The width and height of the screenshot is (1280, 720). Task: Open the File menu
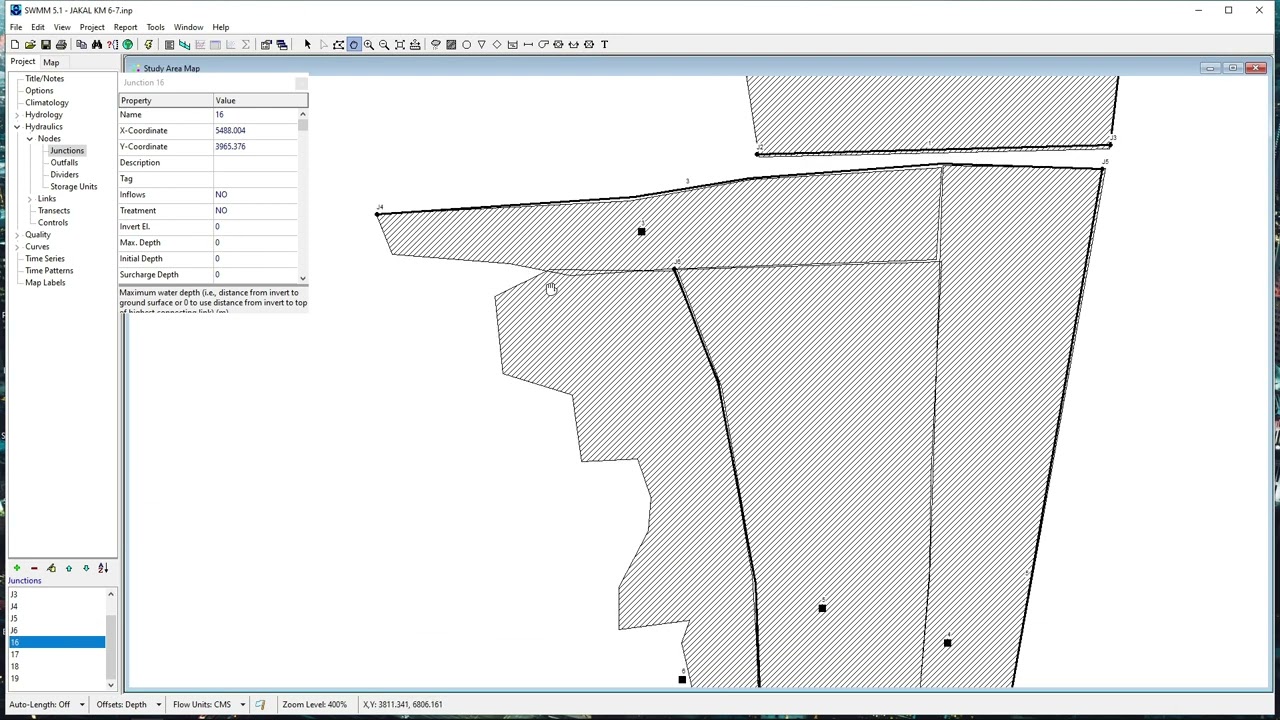point(16,27)
